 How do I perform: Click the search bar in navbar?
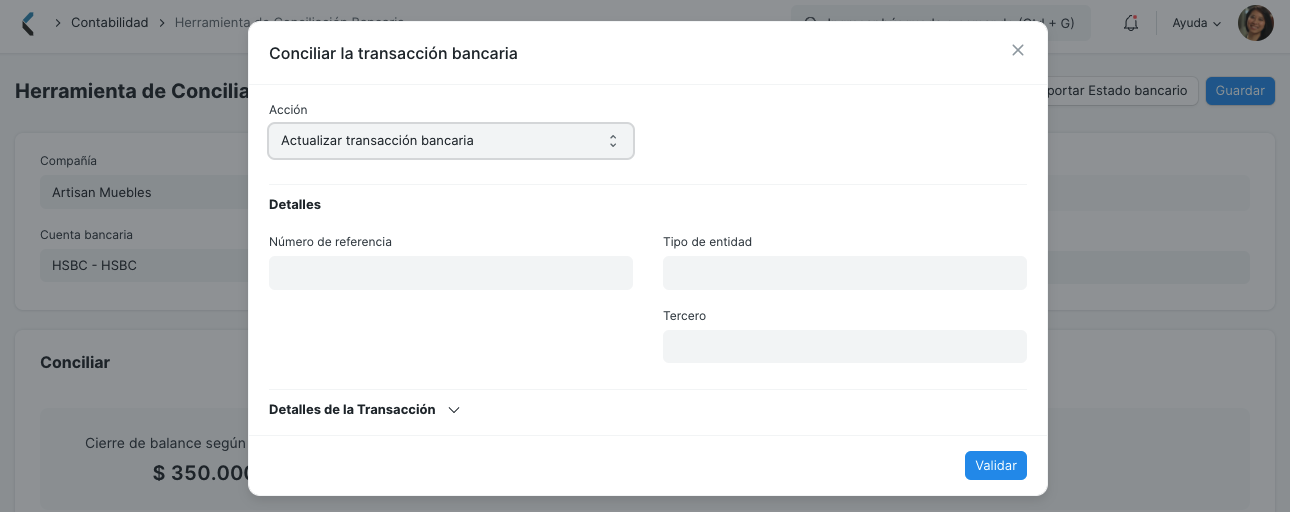[x=941, y=23]
